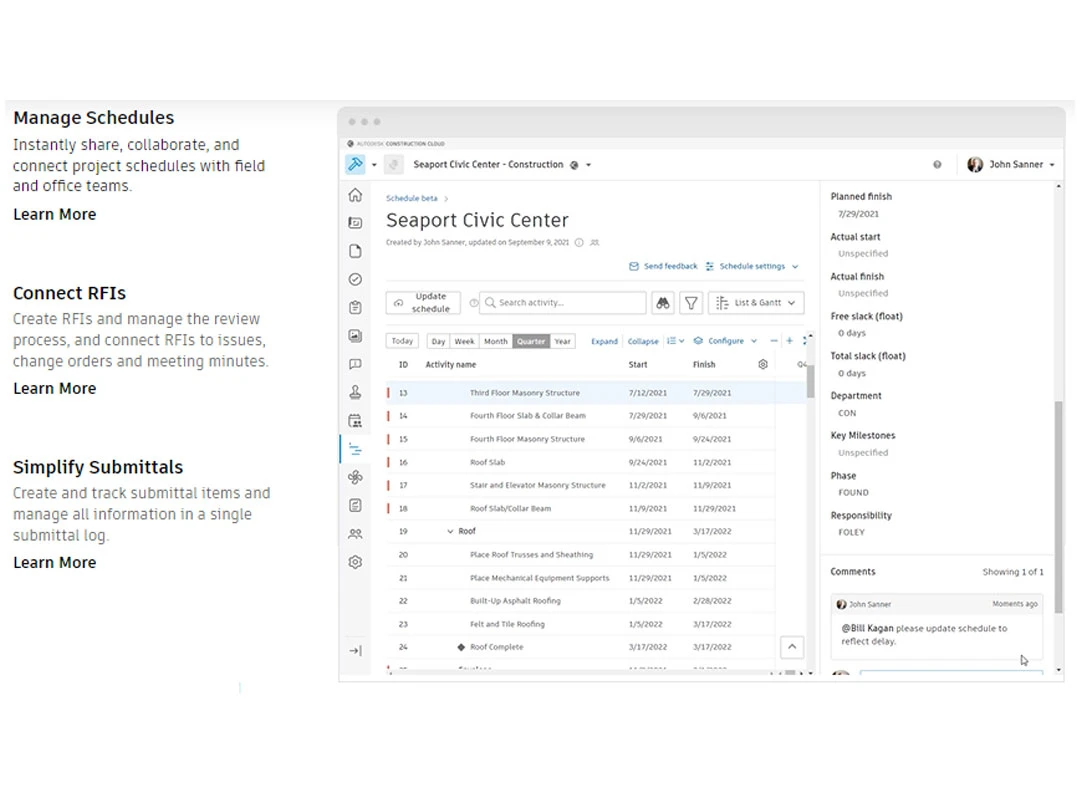Screen dimensions: 1080x810
Task: Open the Members people icon in sidebar
Action: pyautogui.click(x=355, y=534)
